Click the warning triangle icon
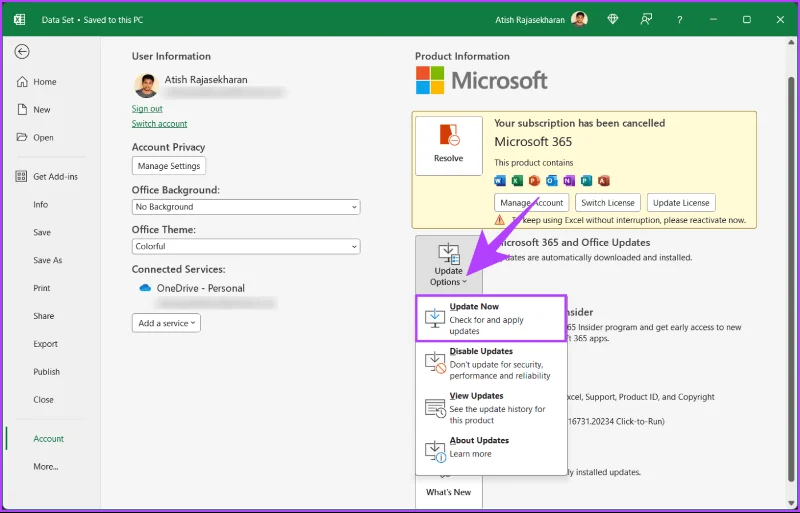This screenshot has height=513, width=800. point(499,220)
